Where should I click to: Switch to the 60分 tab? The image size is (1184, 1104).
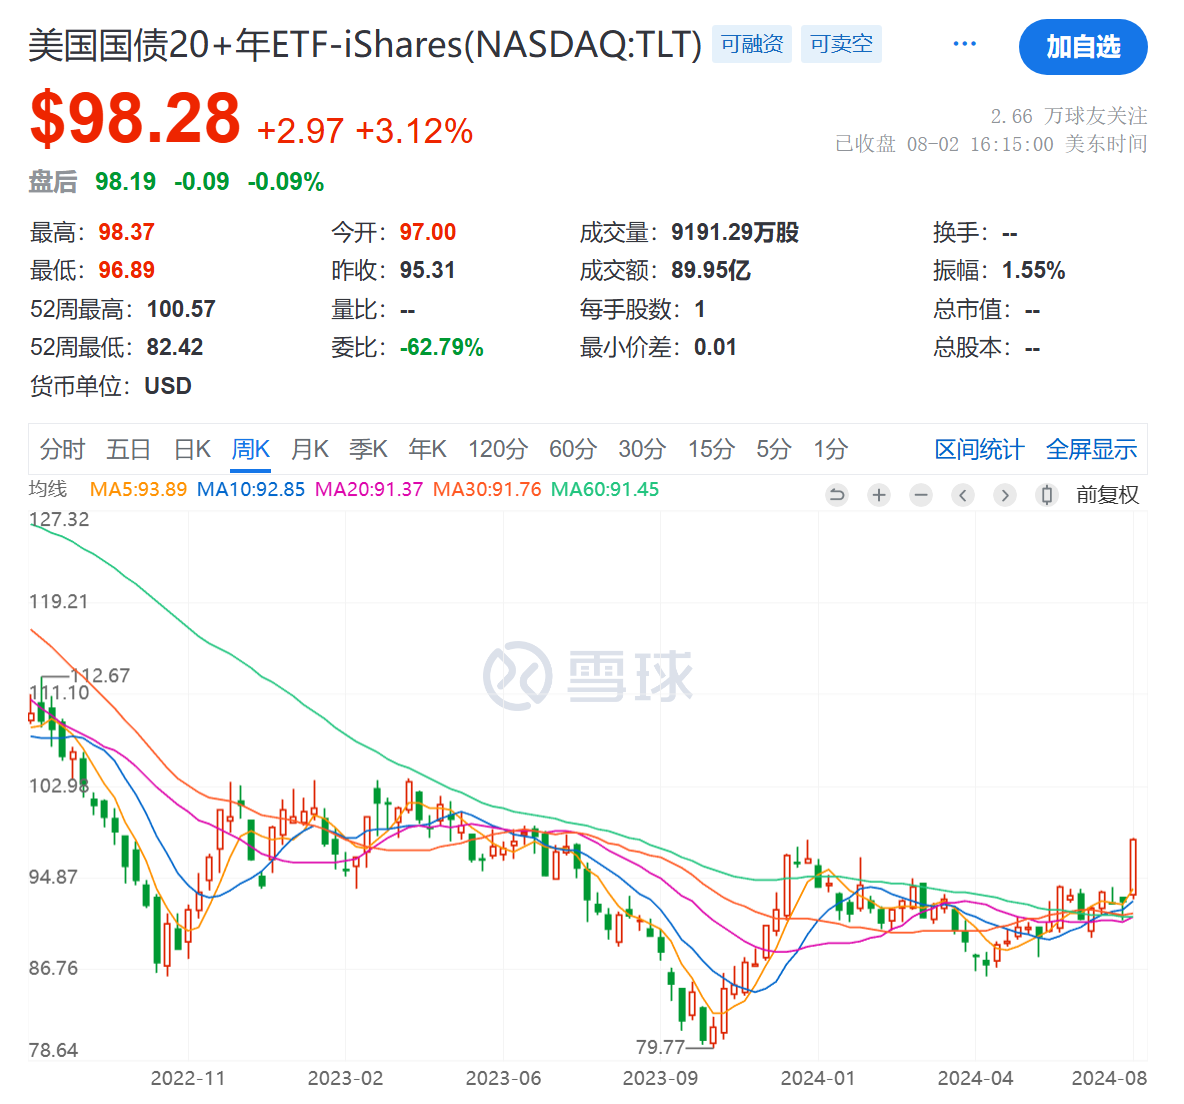pos(573,450)
